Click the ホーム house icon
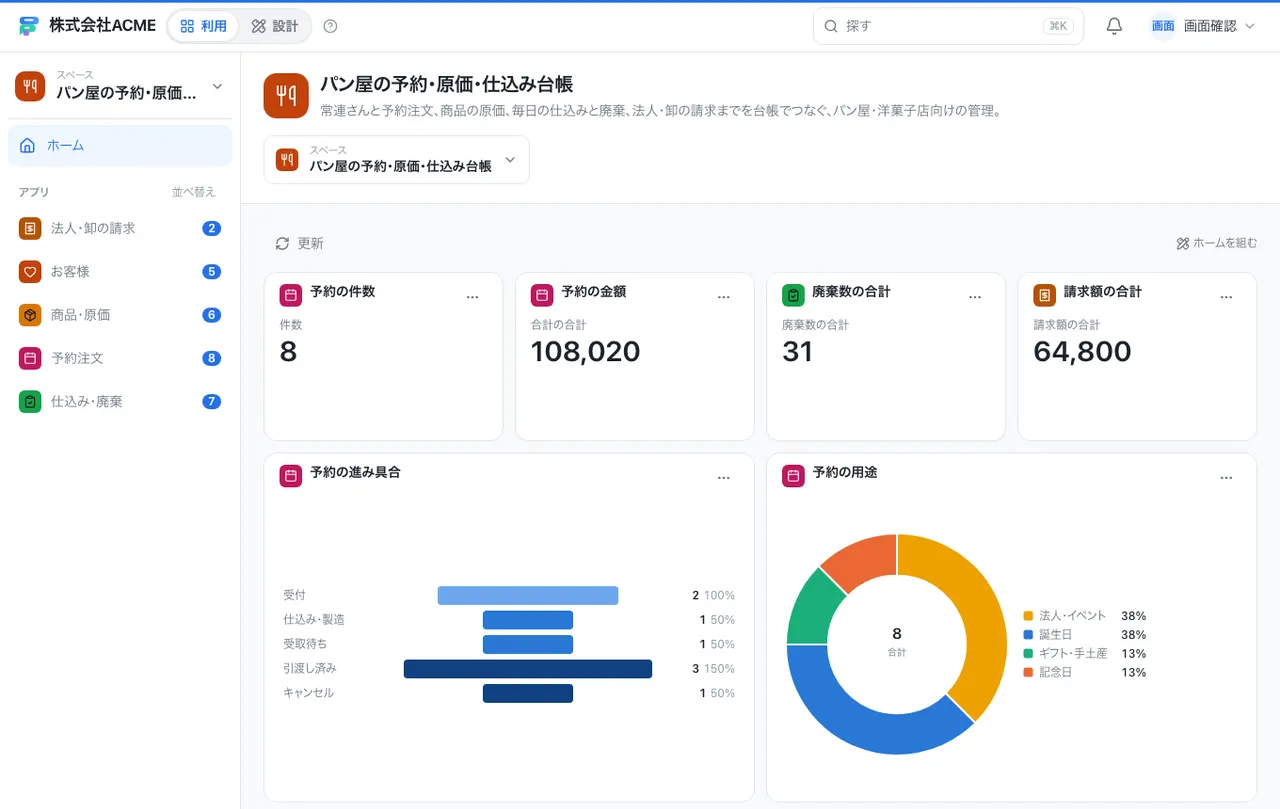 27,145
